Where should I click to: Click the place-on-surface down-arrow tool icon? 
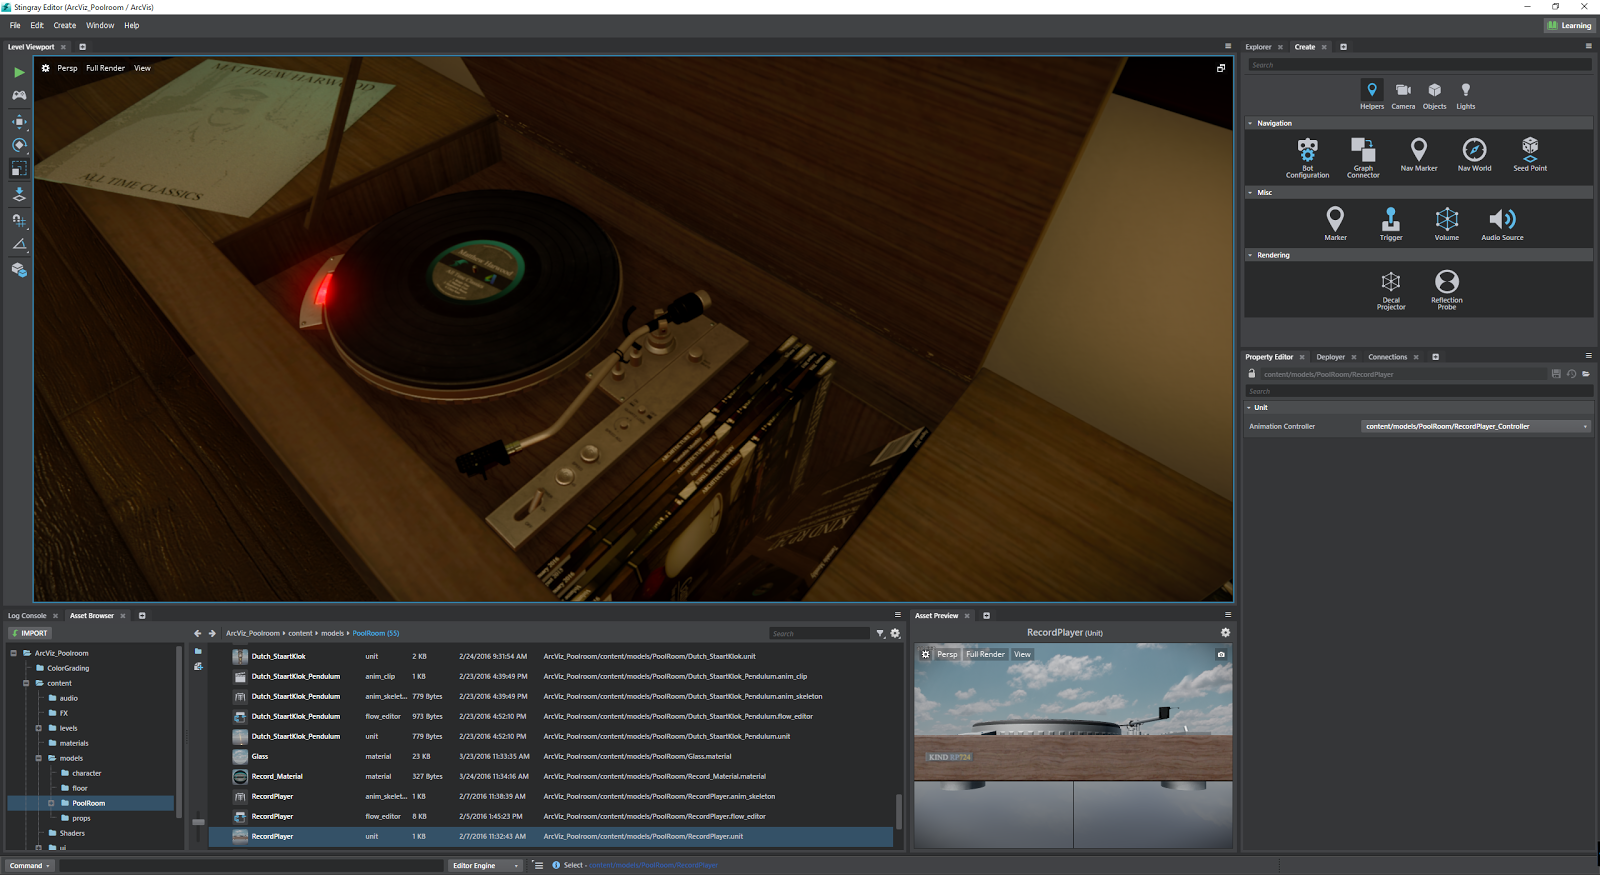[19, 194]
